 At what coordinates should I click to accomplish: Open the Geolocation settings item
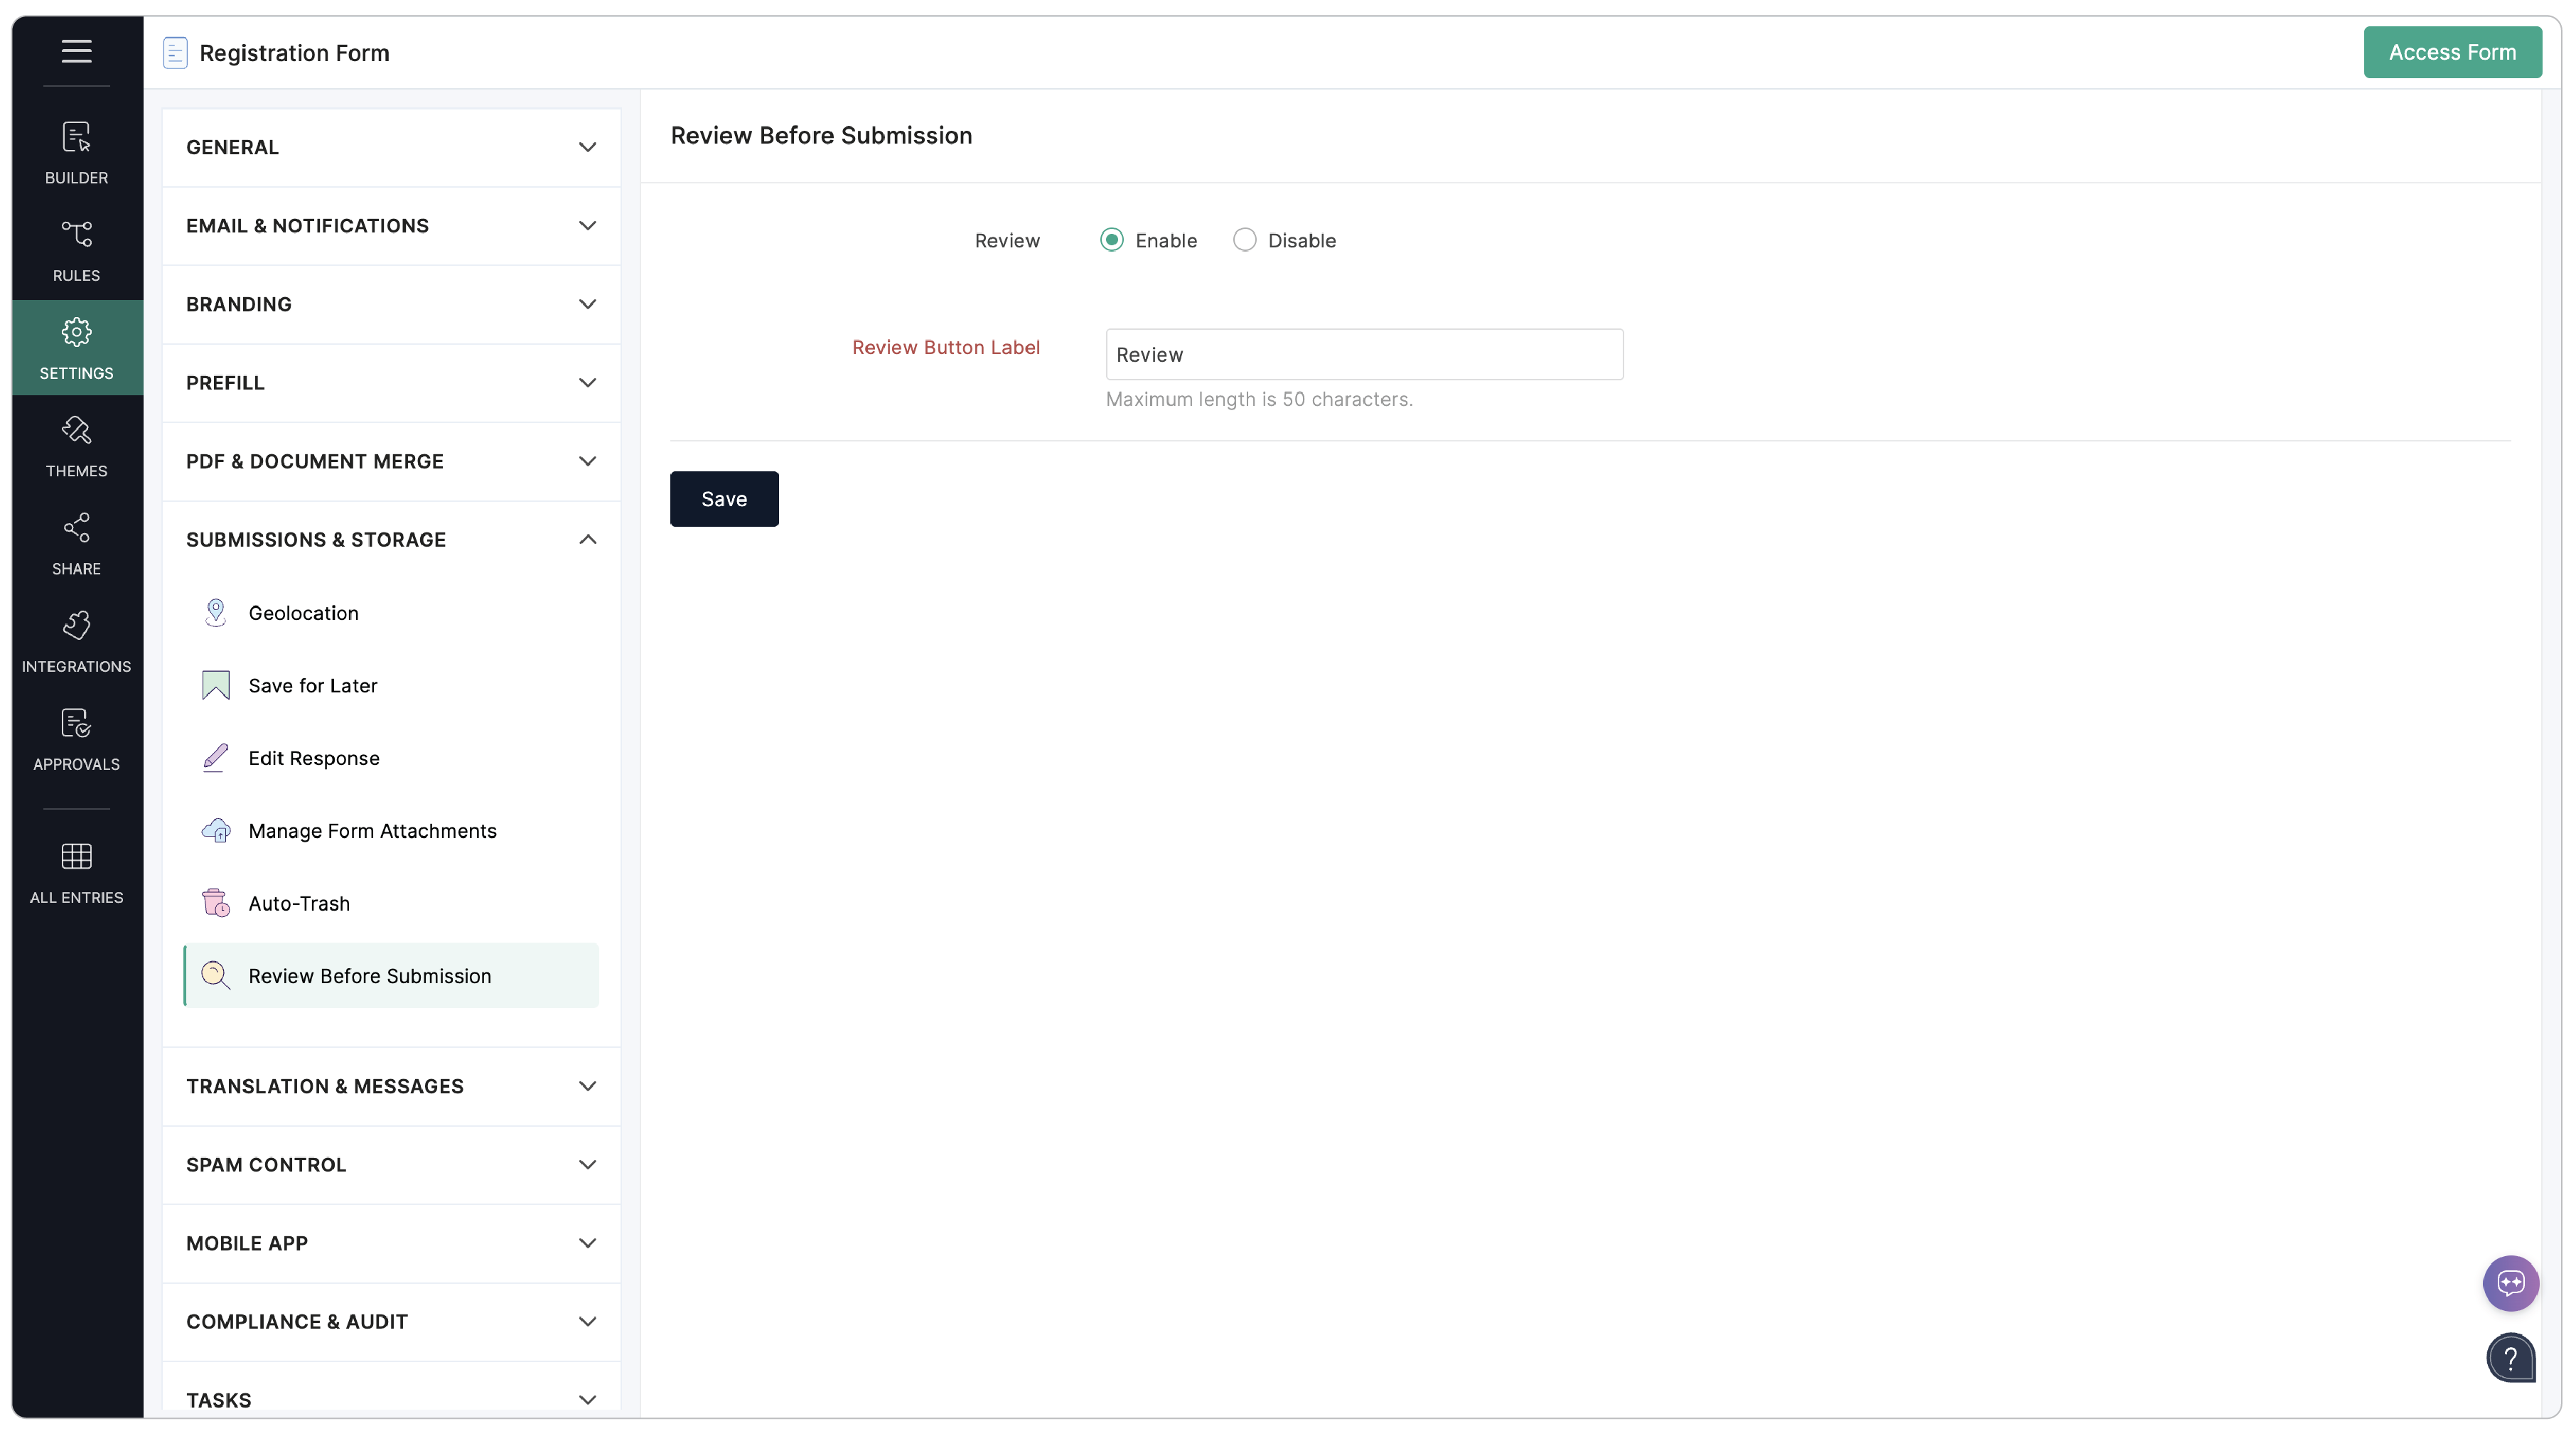click(303, 613)
